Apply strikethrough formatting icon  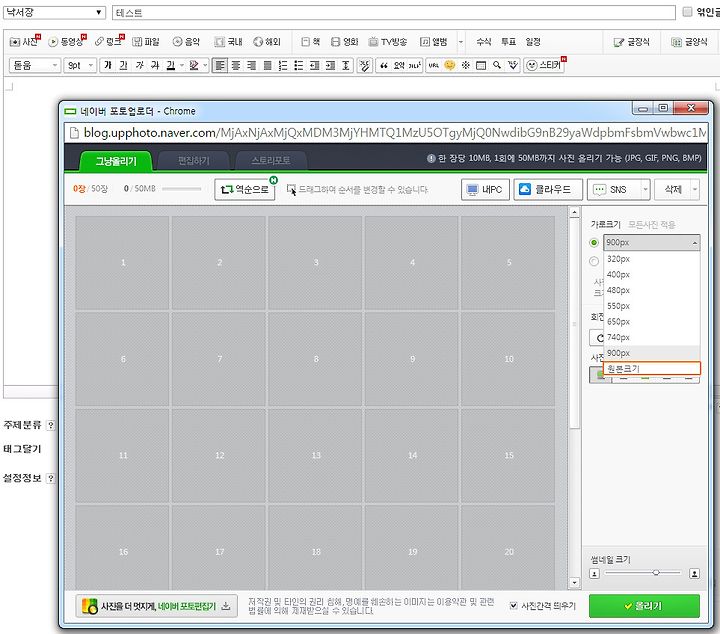coord(155,65)
